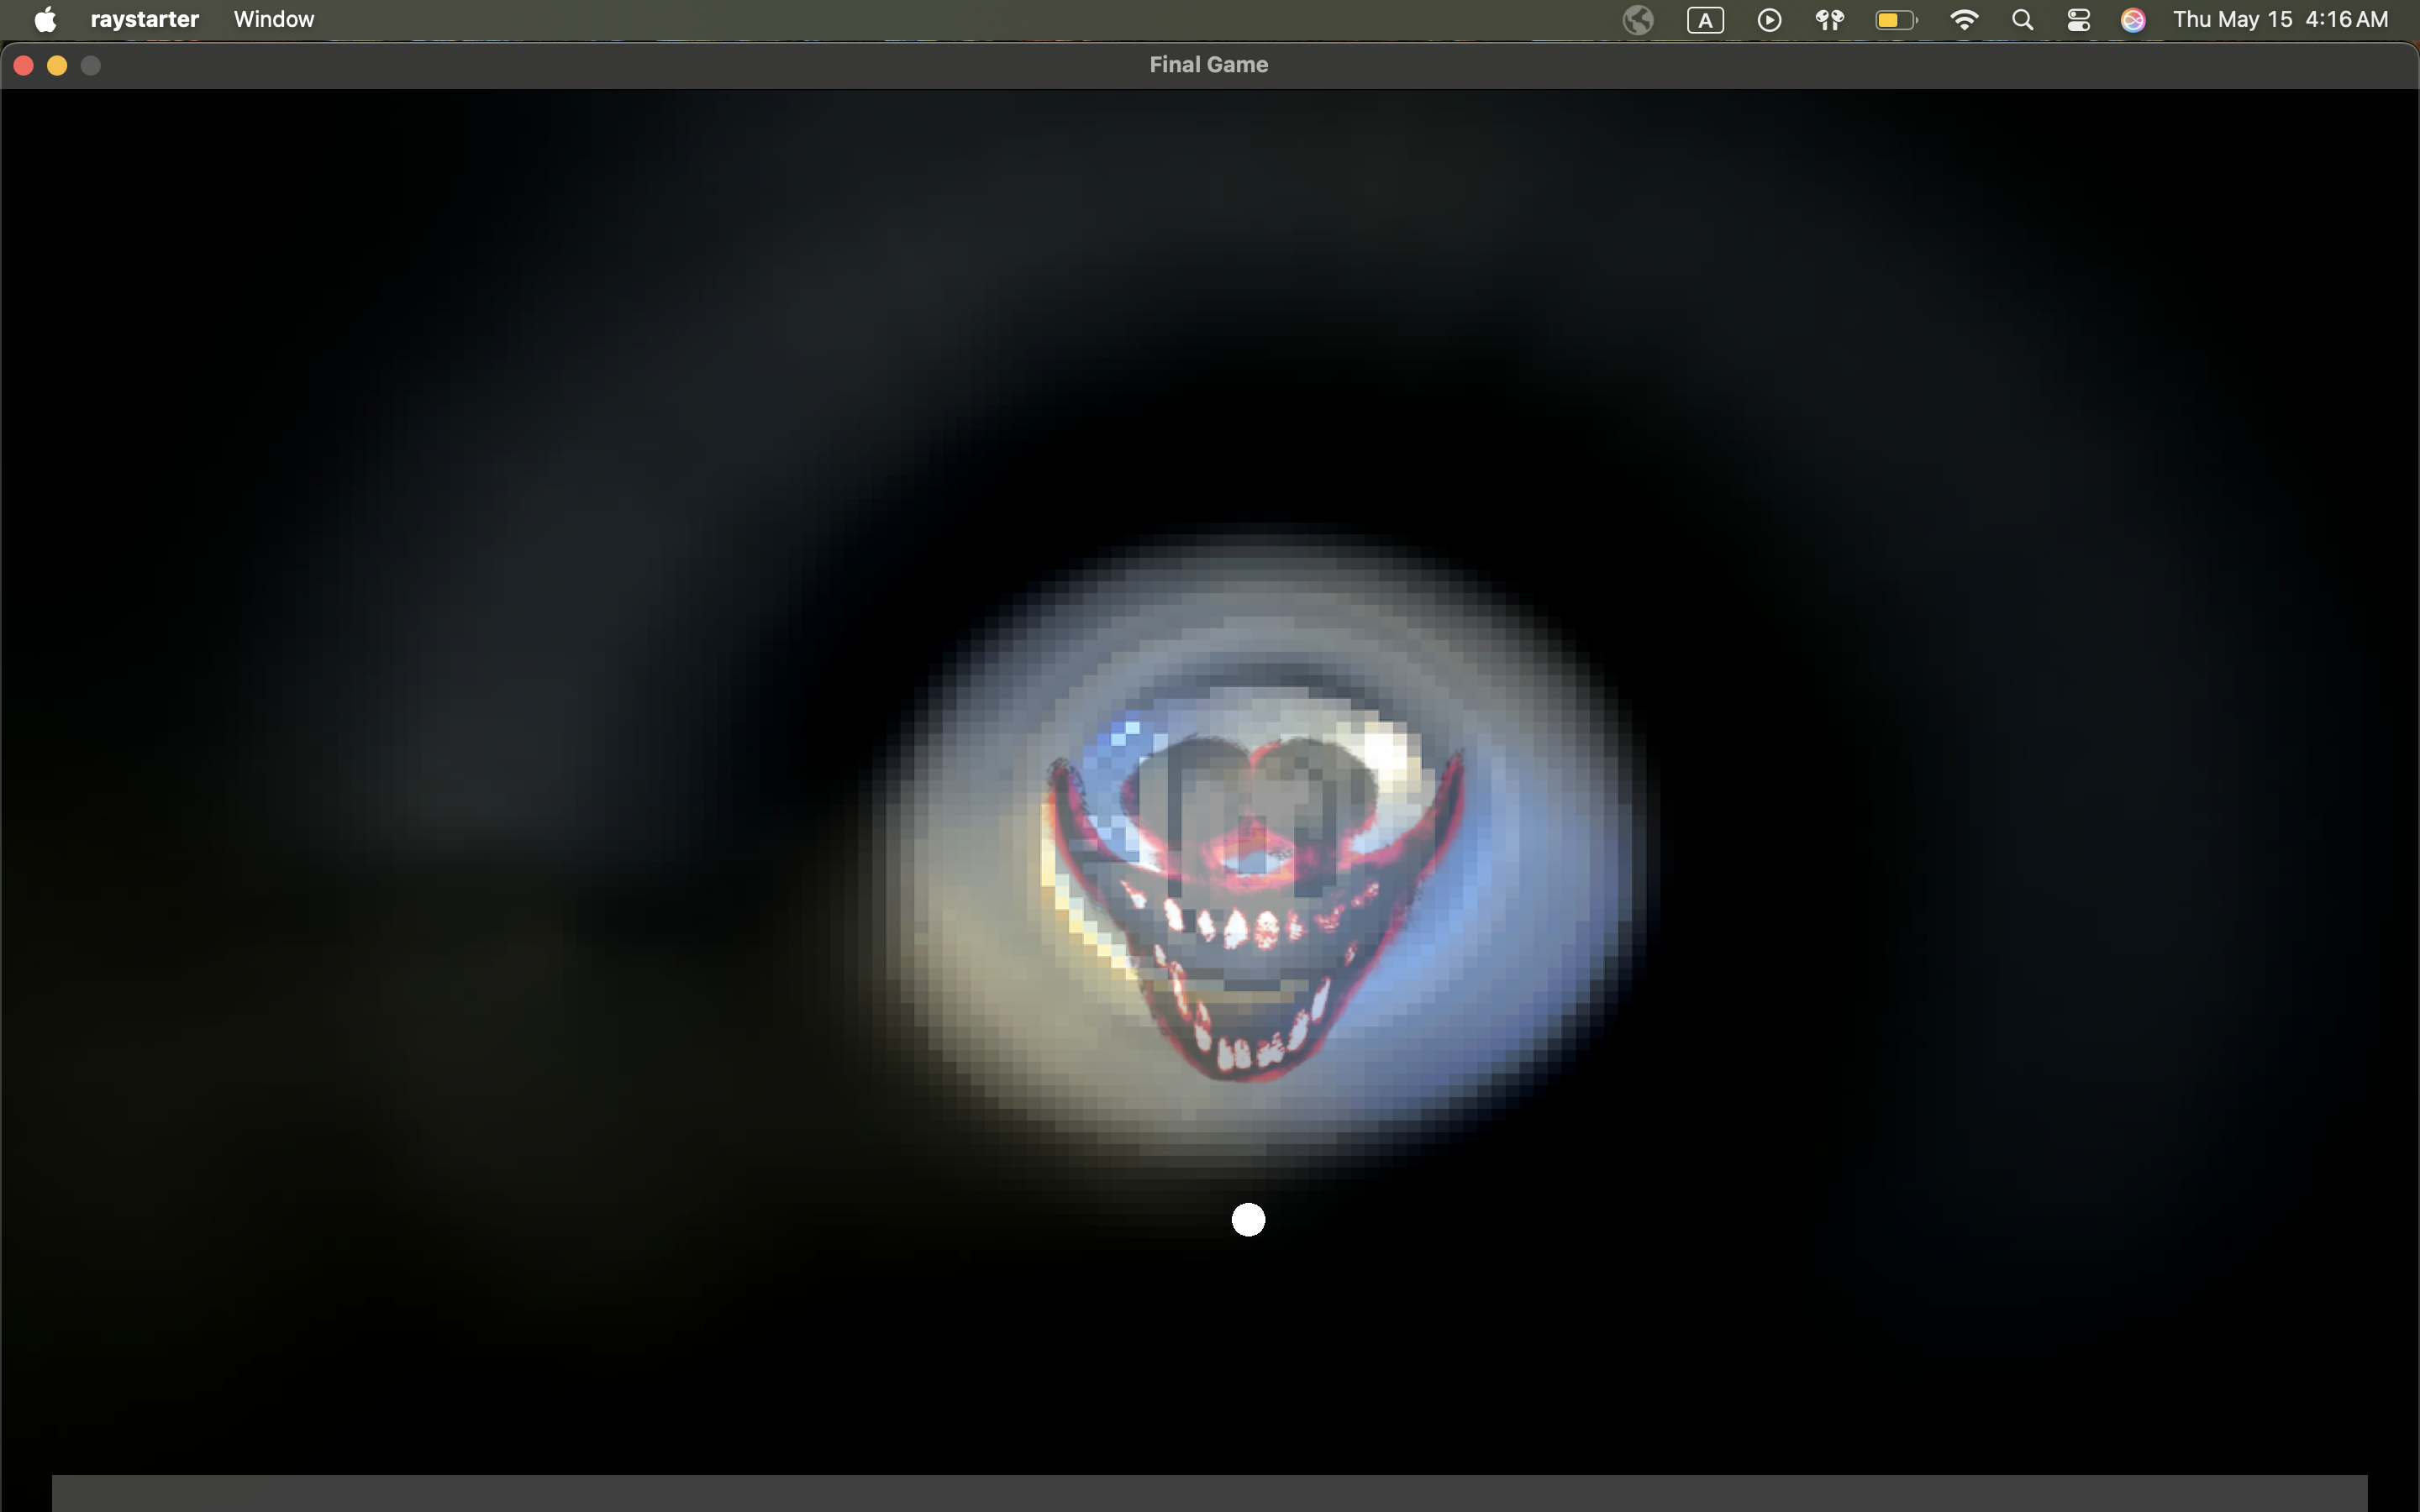Click the globe icon in menu bar

tap(1638, 20)
